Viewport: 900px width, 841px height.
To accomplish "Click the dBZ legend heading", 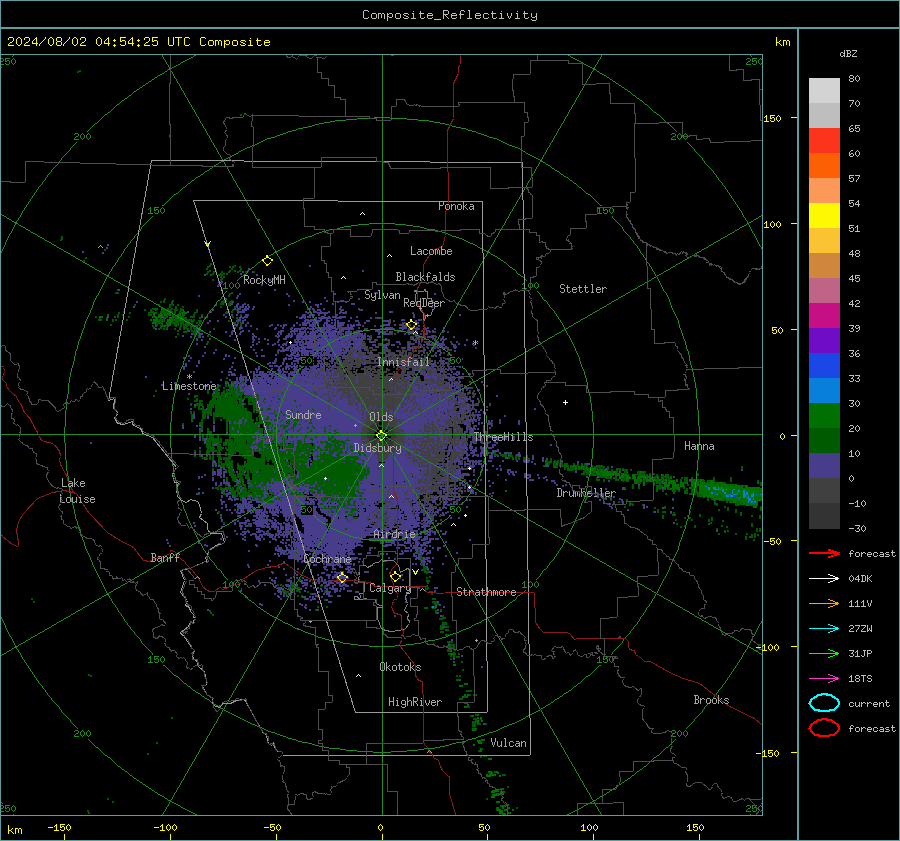I will (x=848, y=54).
